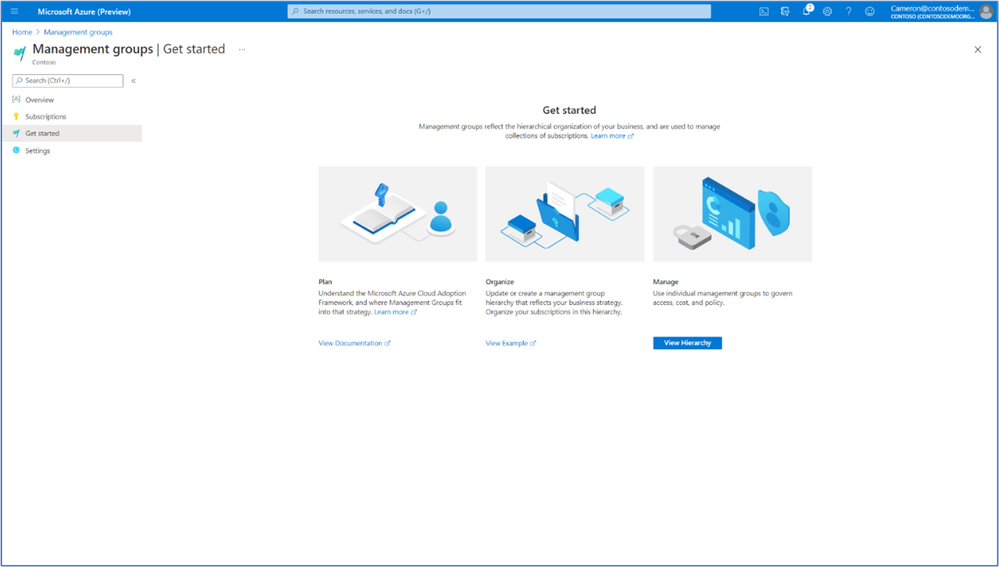999x567 pixels.
Task: Open portal settings gear
Action: point(827,11)
